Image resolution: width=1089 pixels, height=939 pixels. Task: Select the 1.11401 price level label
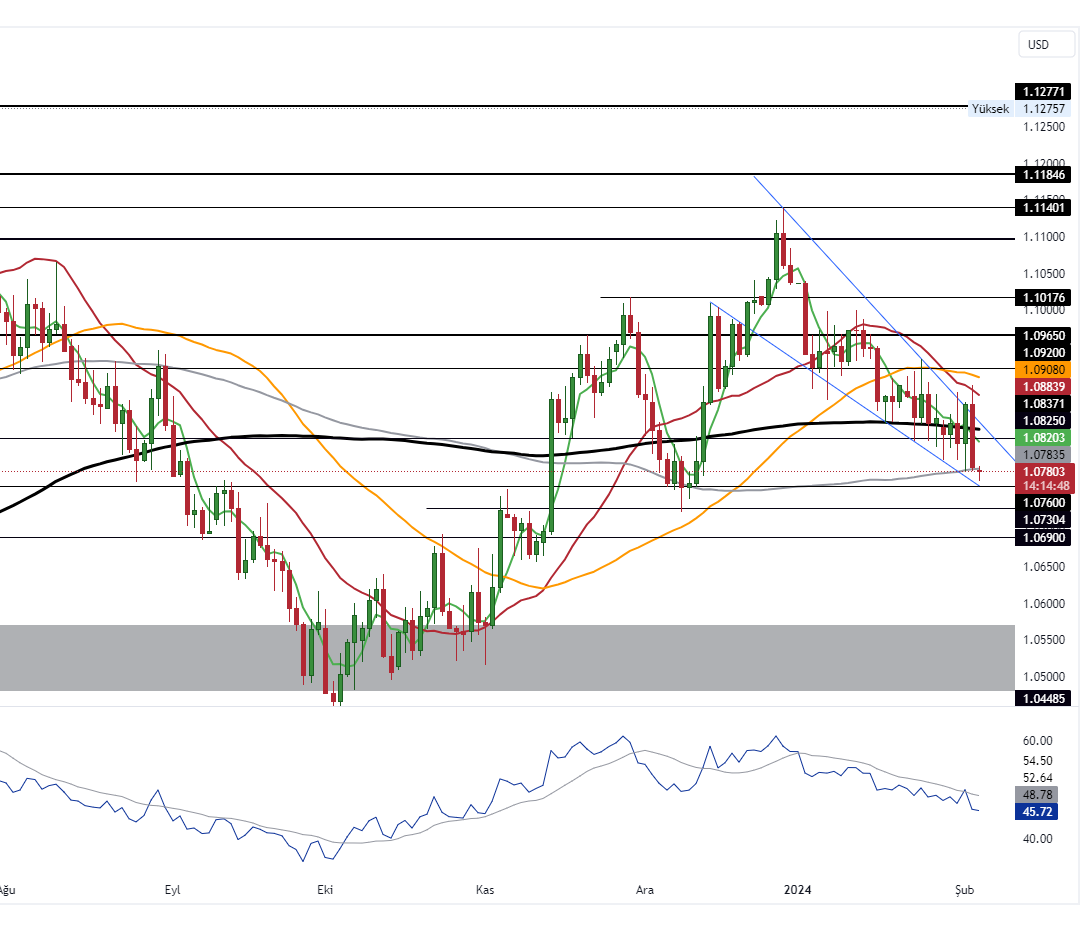click(1043, 208)
